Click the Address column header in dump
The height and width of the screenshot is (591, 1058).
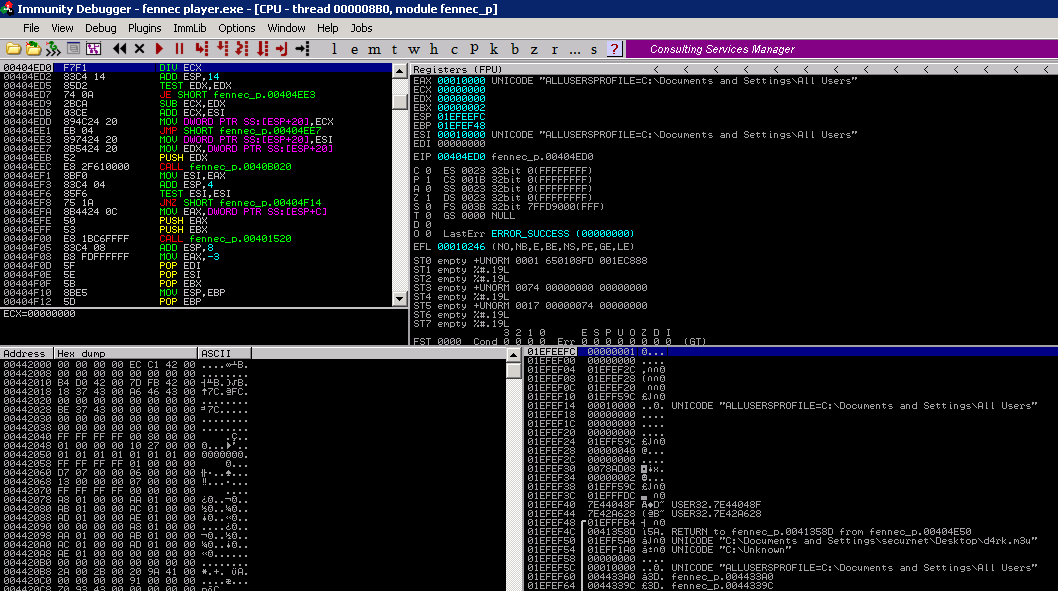[x=27, y=354]
